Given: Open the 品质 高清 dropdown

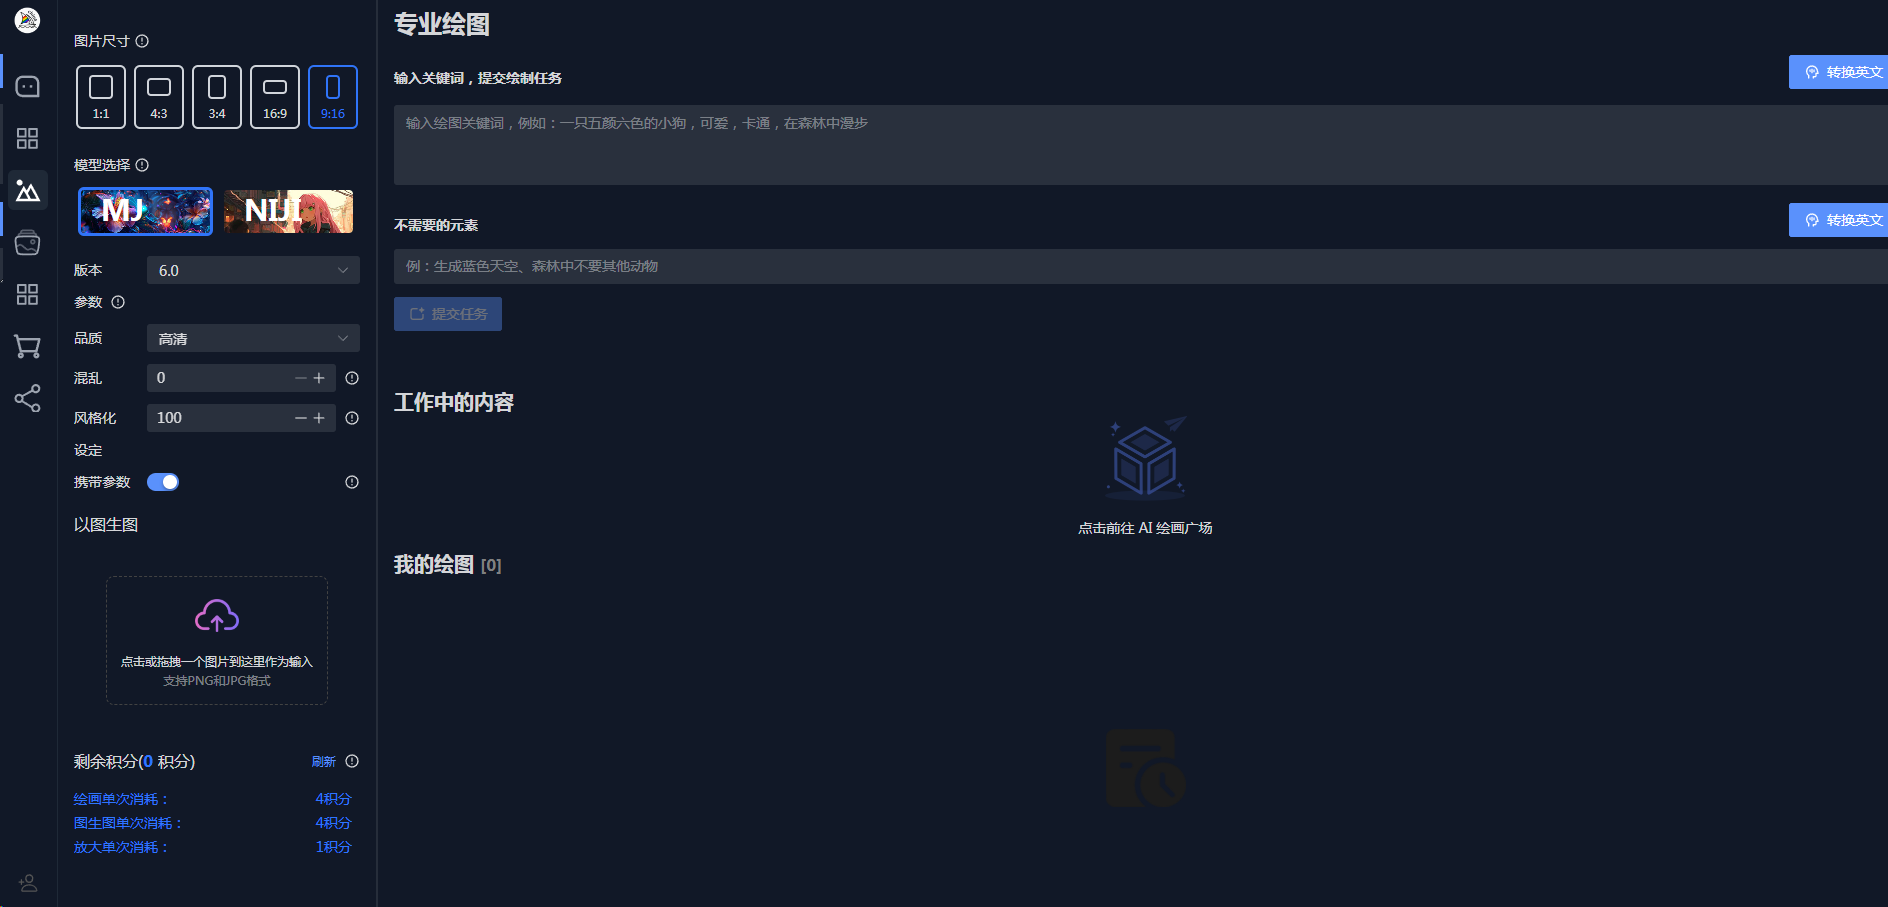Looking at the screenshot, I should point(253,338).
